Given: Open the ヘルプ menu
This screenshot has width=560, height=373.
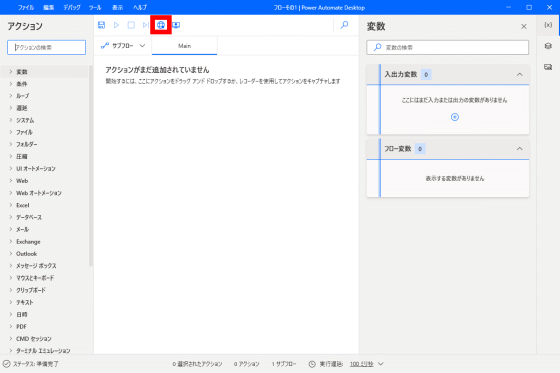Looking at the screenshot, I should [140, 8].
